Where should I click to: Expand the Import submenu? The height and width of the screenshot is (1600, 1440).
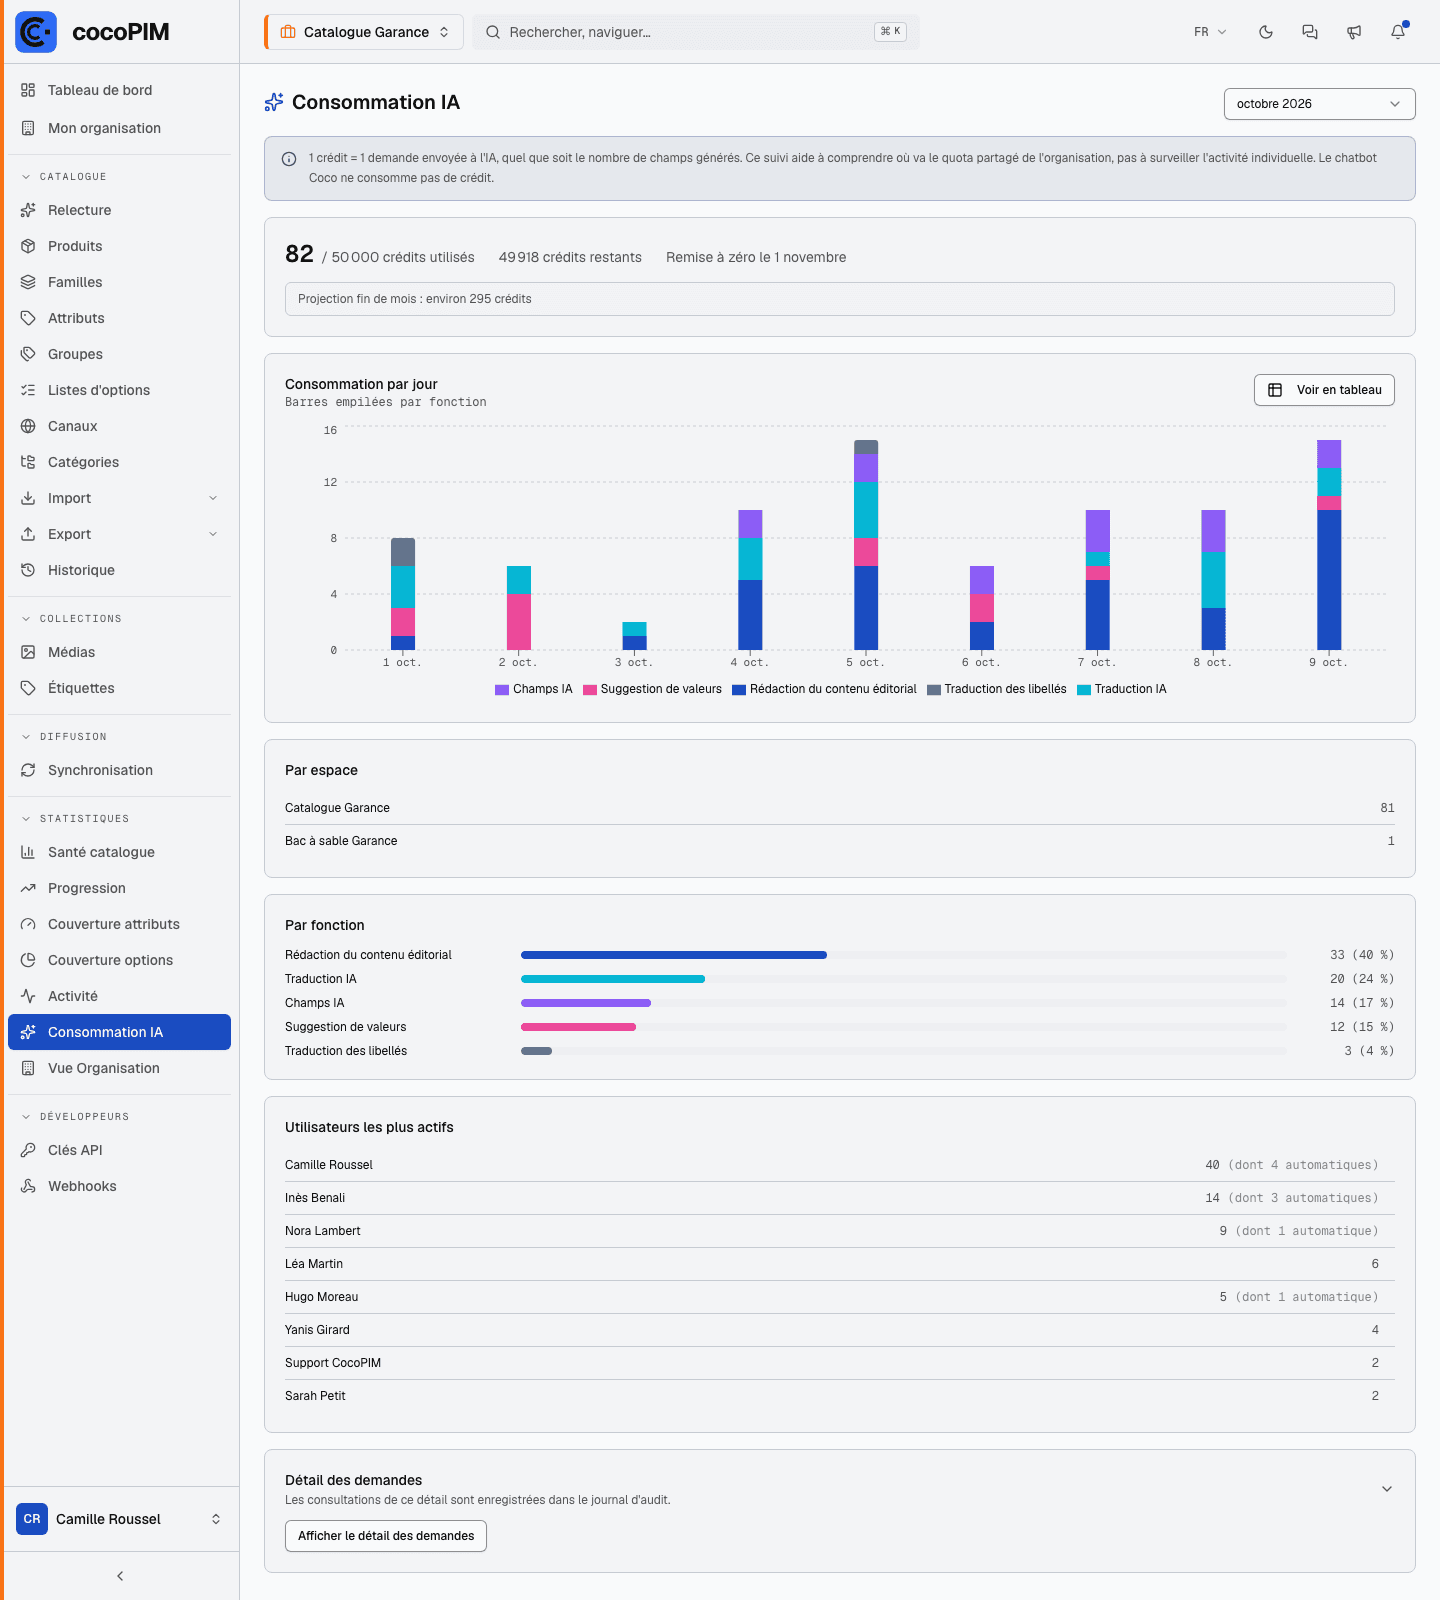213,498
